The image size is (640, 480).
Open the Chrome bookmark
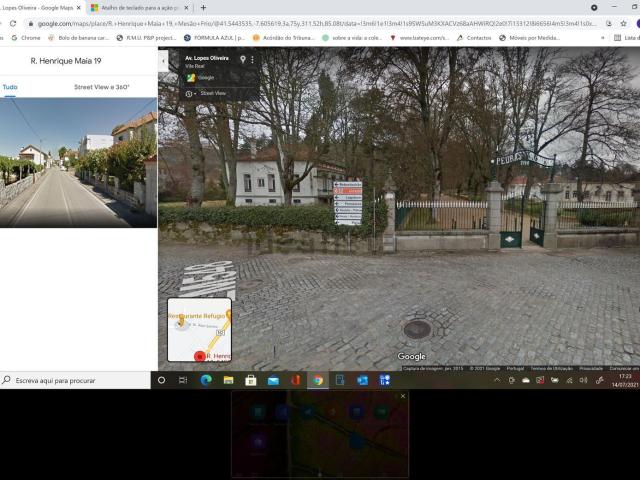26,38
